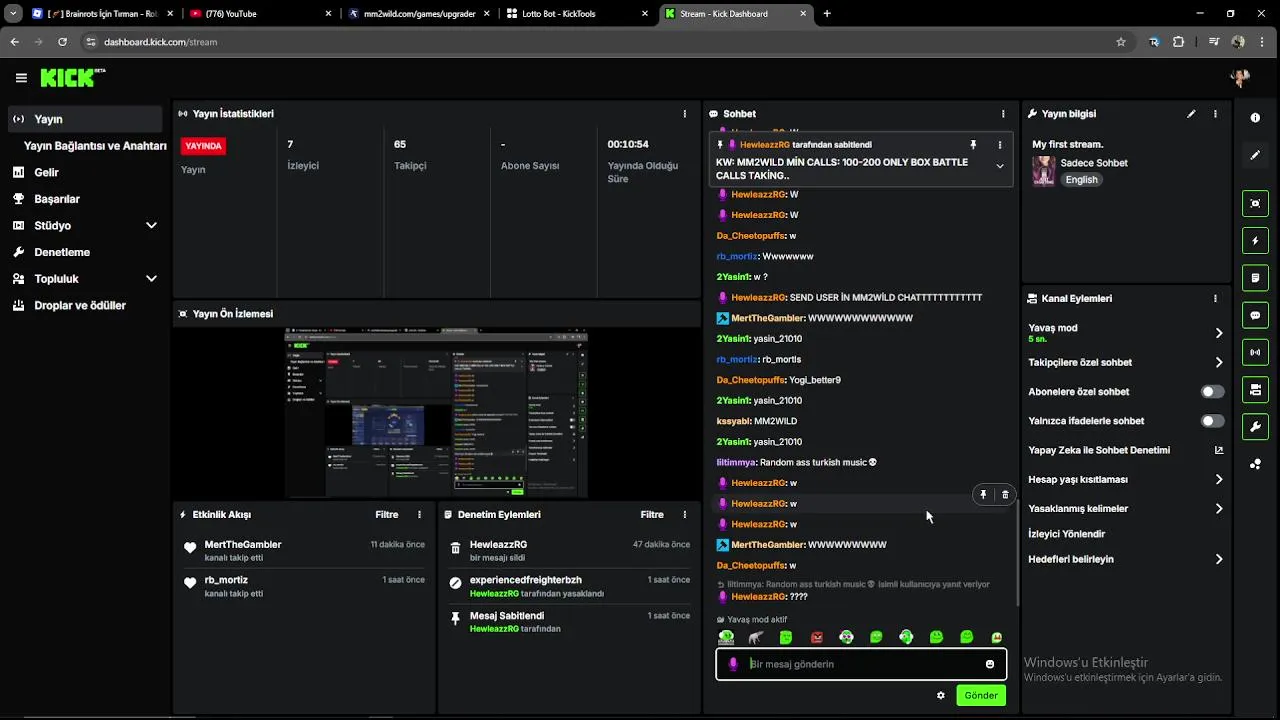Open the Etkinlik Akışı three-dot menu
This screenshot has width=1280, height=720.
[x=419, y=515]
